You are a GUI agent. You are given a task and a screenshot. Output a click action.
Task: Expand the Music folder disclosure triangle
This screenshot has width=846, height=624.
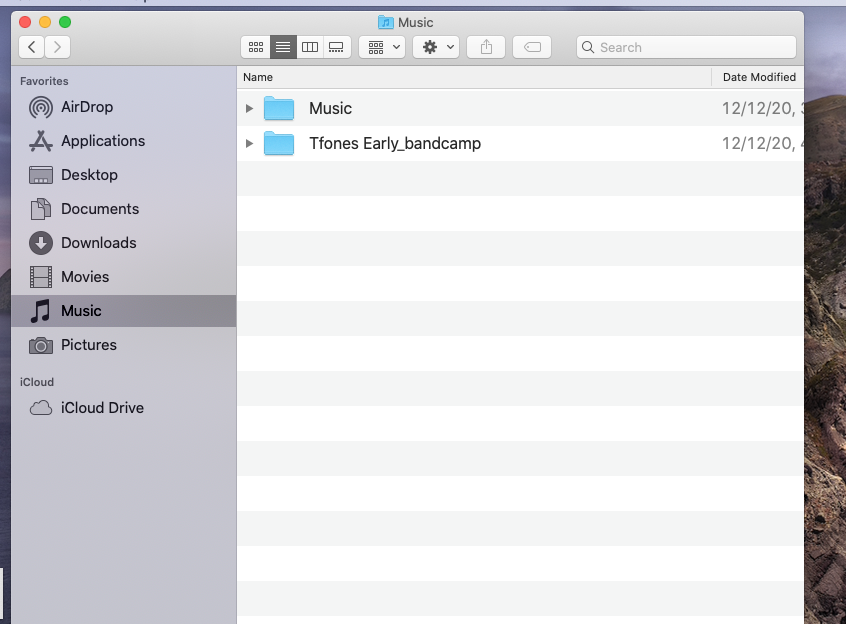249,108
